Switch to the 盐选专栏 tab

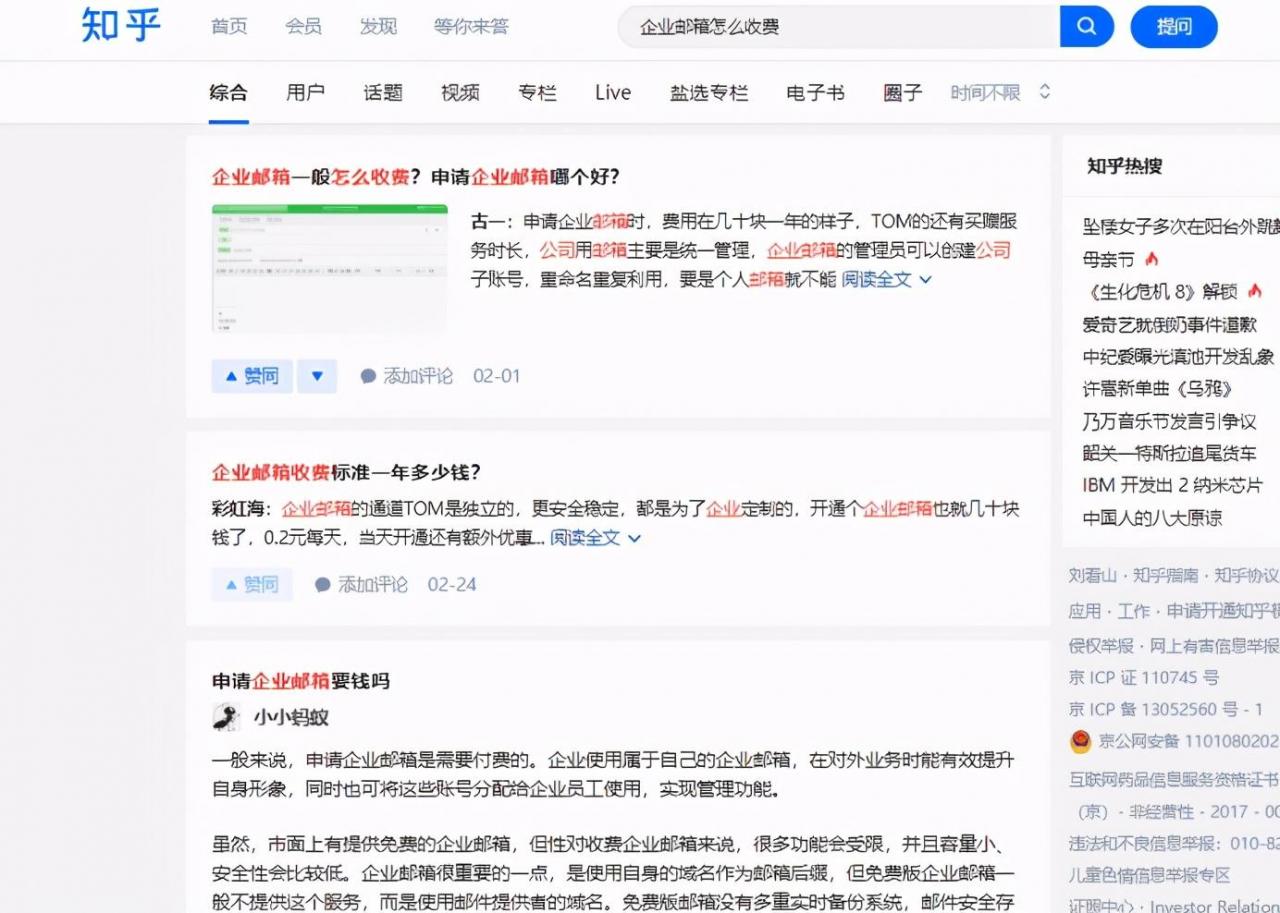[709, 91]
